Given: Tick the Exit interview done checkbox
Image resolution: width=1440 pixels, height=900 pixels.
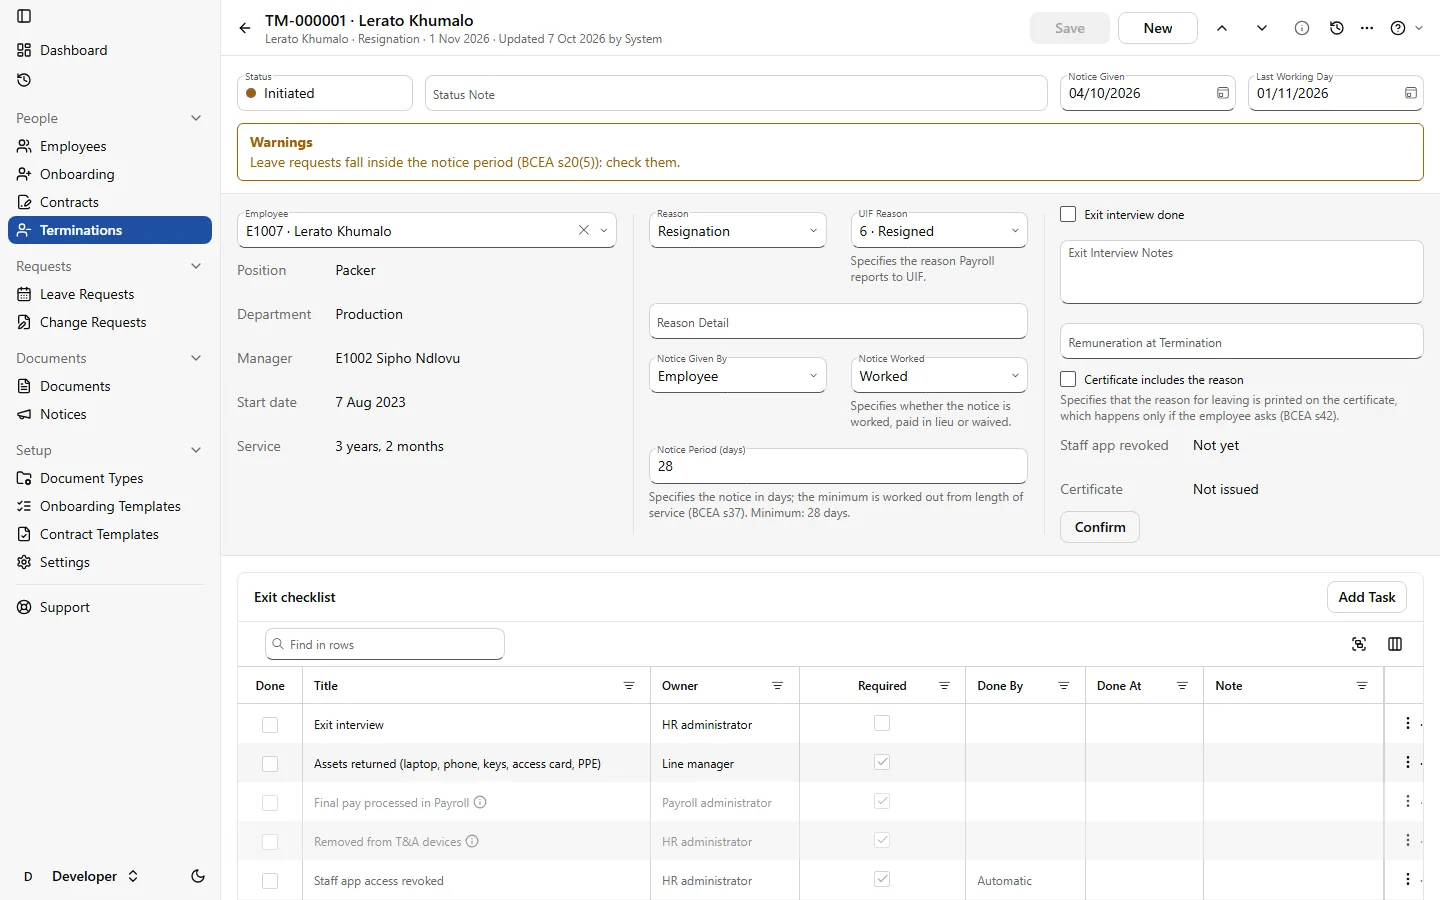Looking at the screenshot, I should coord(1068,214).
